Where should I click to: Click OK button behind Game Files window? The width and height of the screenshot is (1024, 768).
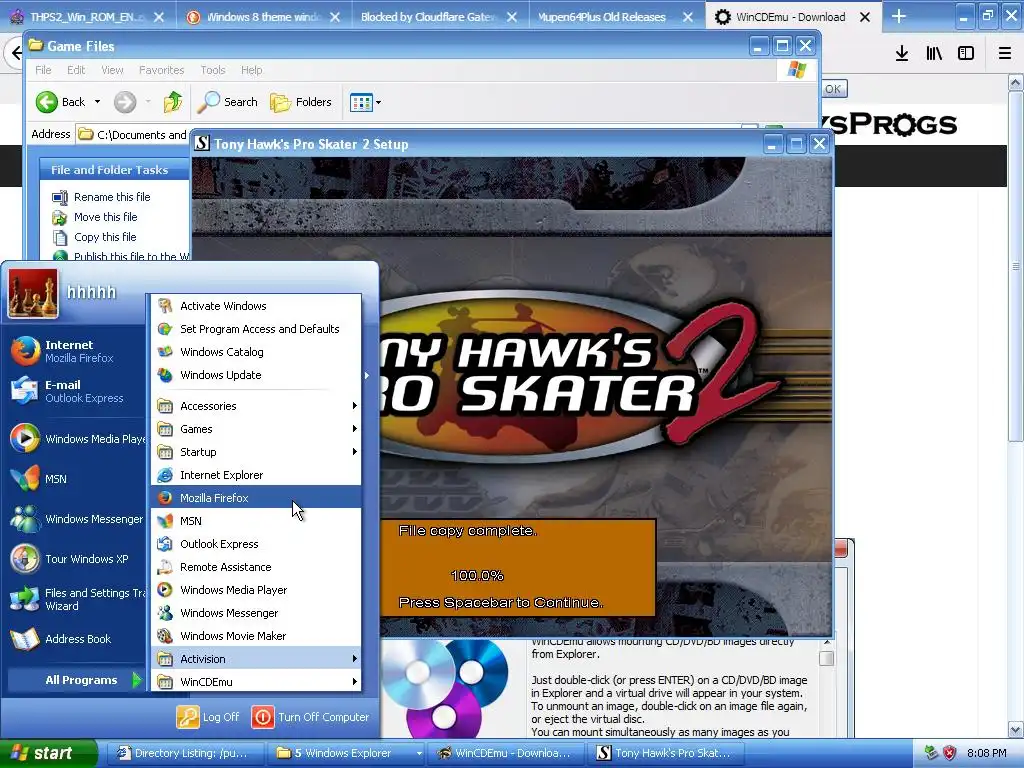[833, 89]
